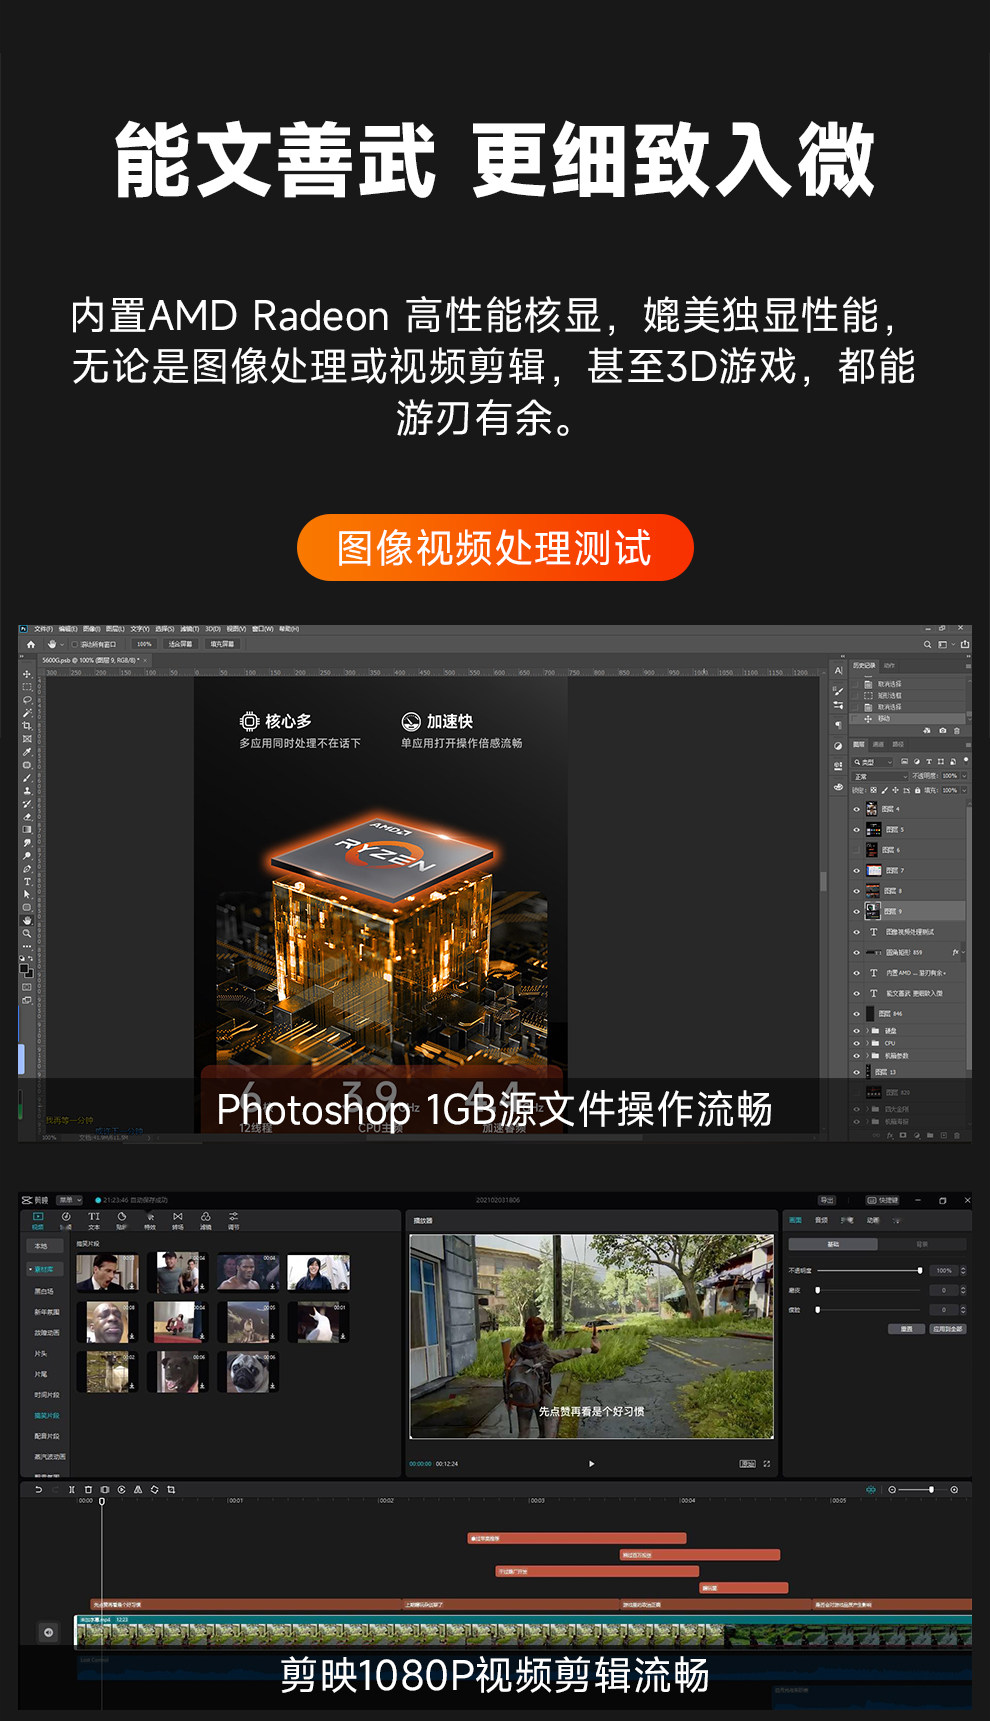This screenshot has width=990, height=1721.
Task: Select the Crop tool in Photoshop toolbar
Action: 27,726
